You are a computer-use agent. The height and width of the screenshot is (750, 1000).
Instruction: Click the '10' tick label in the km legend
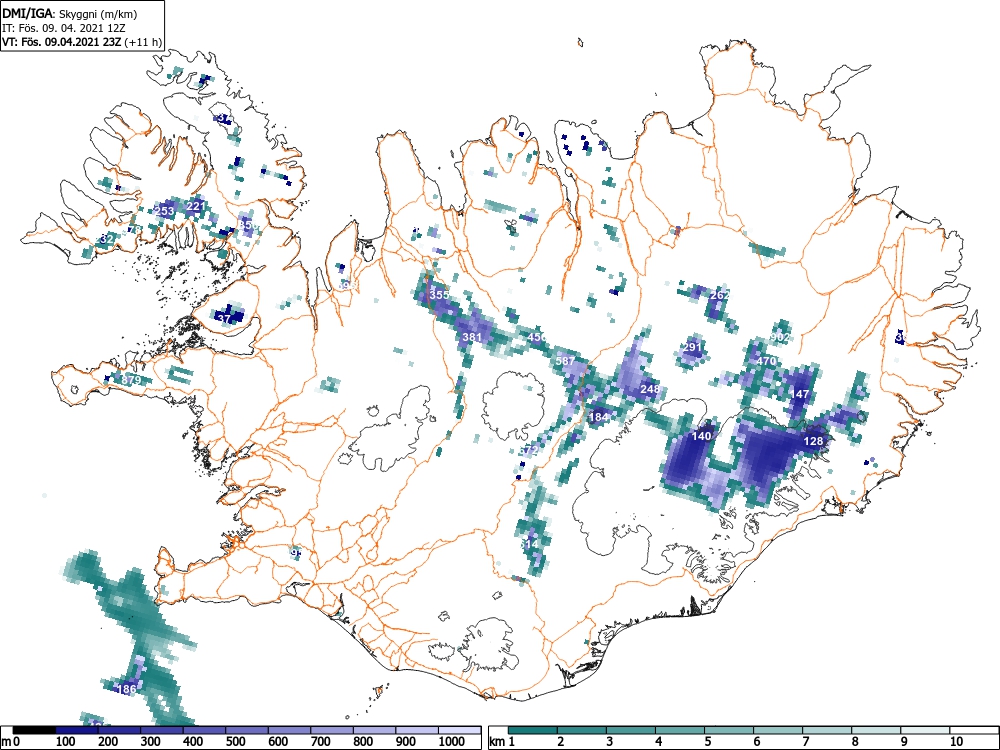point(955,742)
